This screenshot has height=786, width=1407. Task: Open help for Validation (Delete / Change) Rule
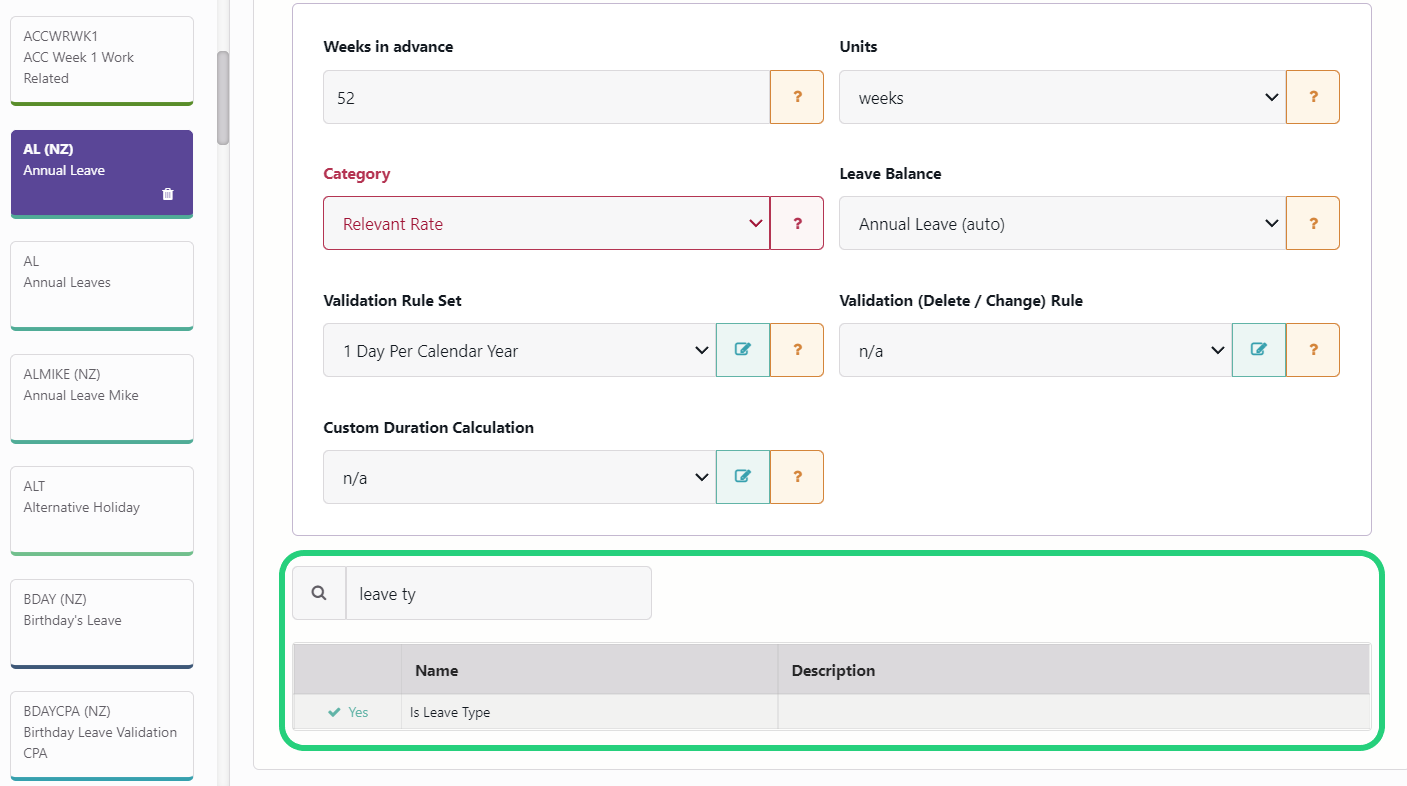[x=1313, y=350]
